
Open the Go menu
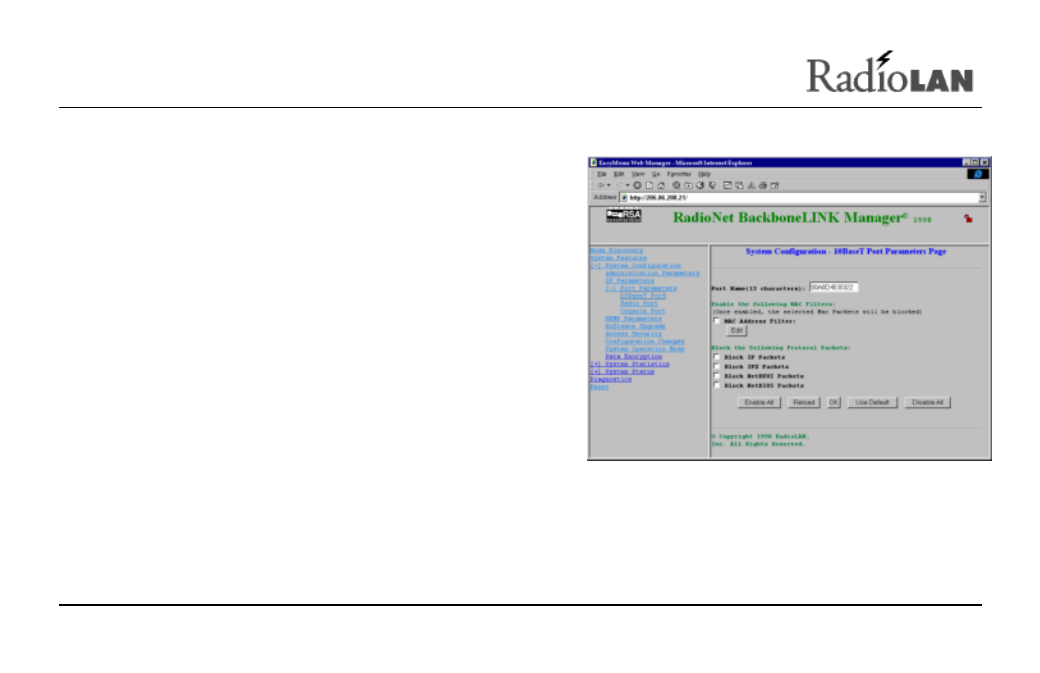(x=656, y=174)
